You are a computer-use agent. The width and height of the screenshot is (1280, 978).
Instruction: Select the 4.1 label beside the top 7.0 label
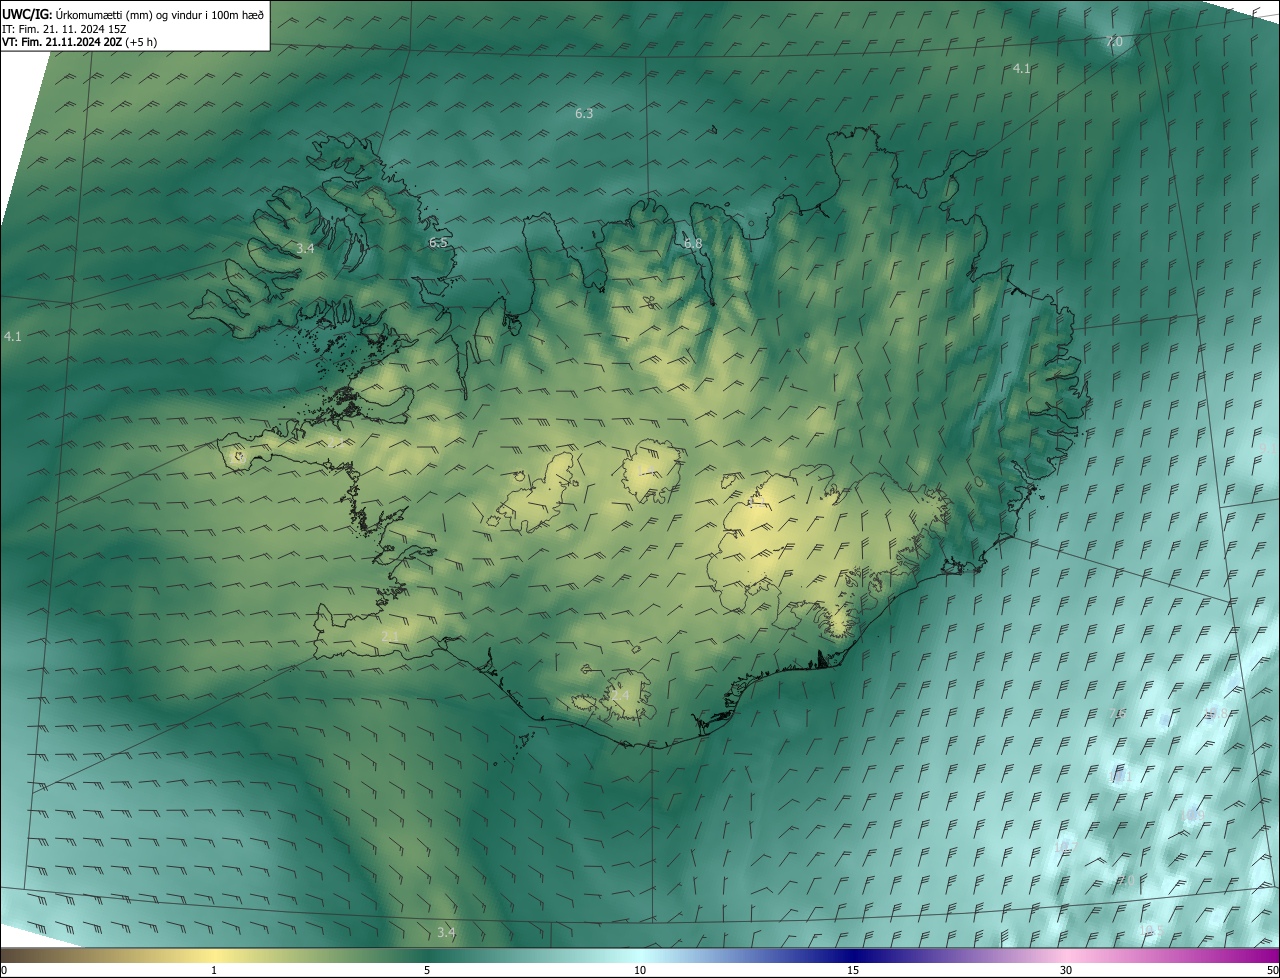pyautogui.click(x=1021, y=69)
